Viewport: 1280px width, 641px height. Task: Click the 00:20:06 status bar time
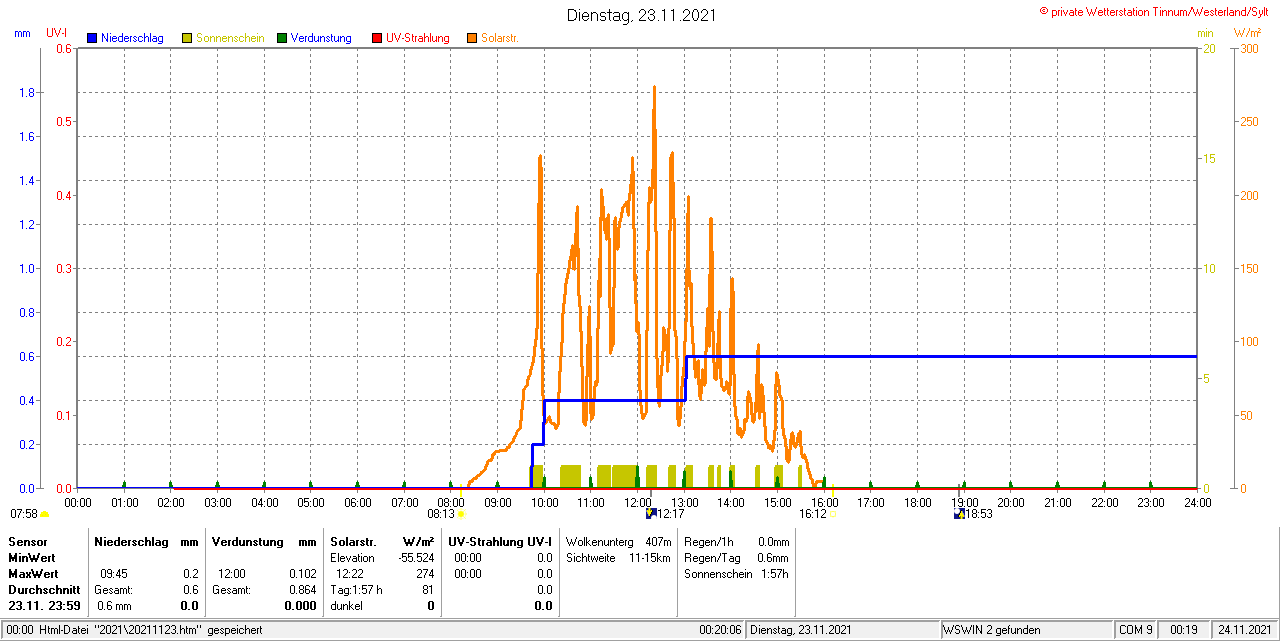[x=720, y=630]
